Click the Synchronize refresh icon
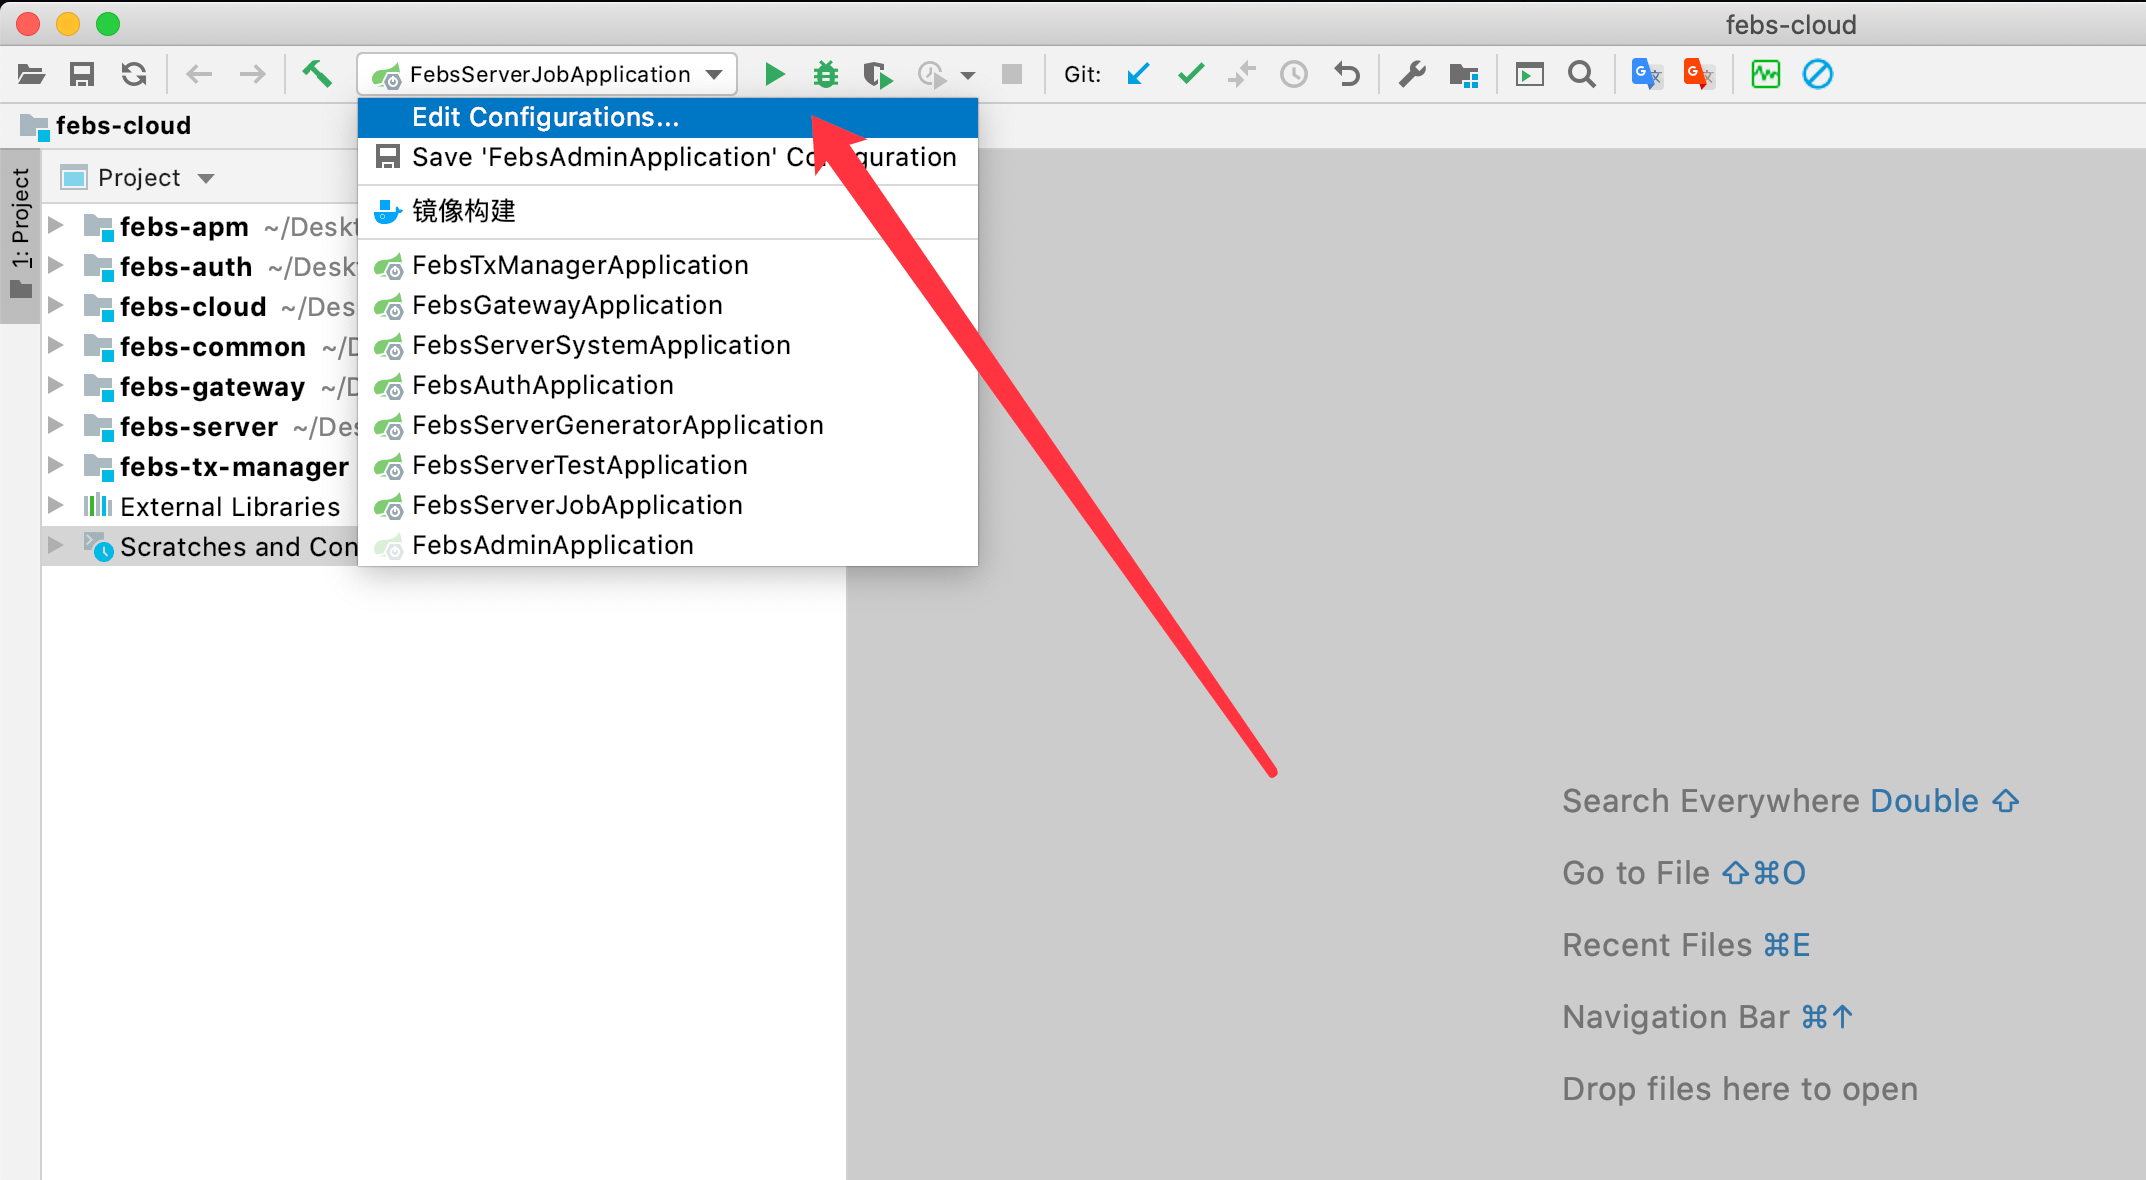 [134, 74]
